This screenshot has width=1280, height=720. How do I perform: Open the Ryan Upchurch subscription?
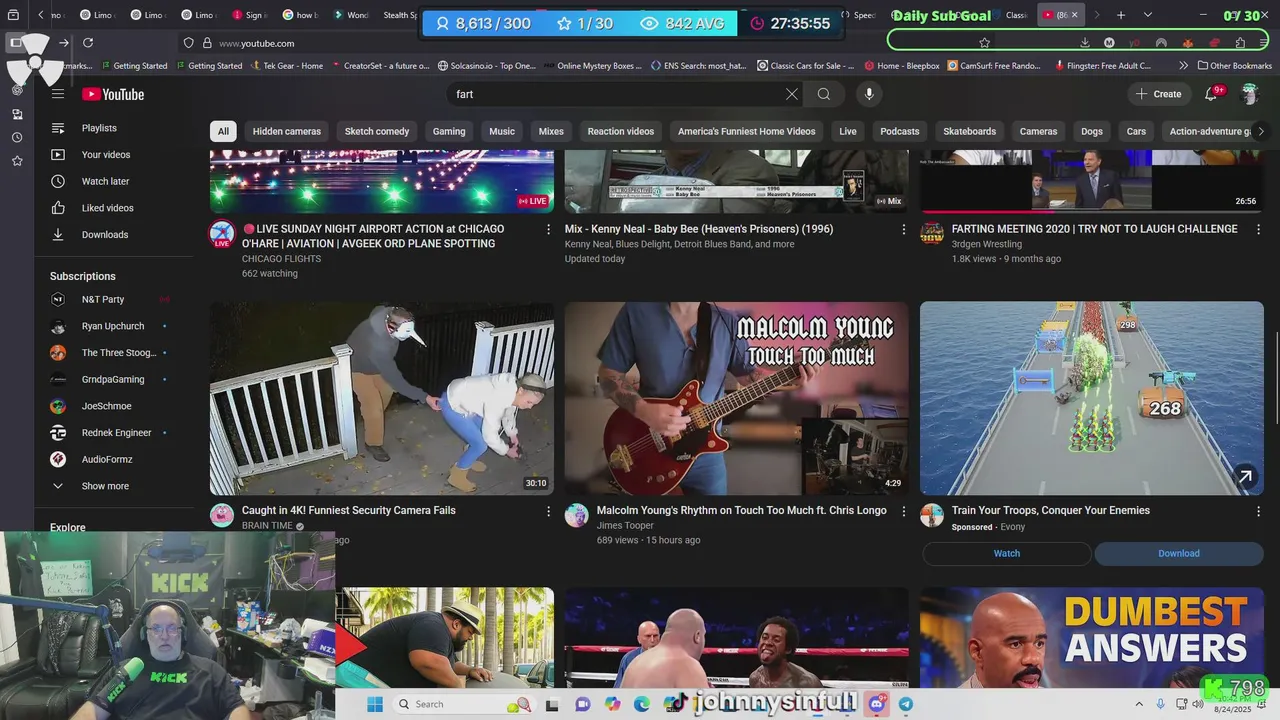pyautogui.click(x=114, y=326)
